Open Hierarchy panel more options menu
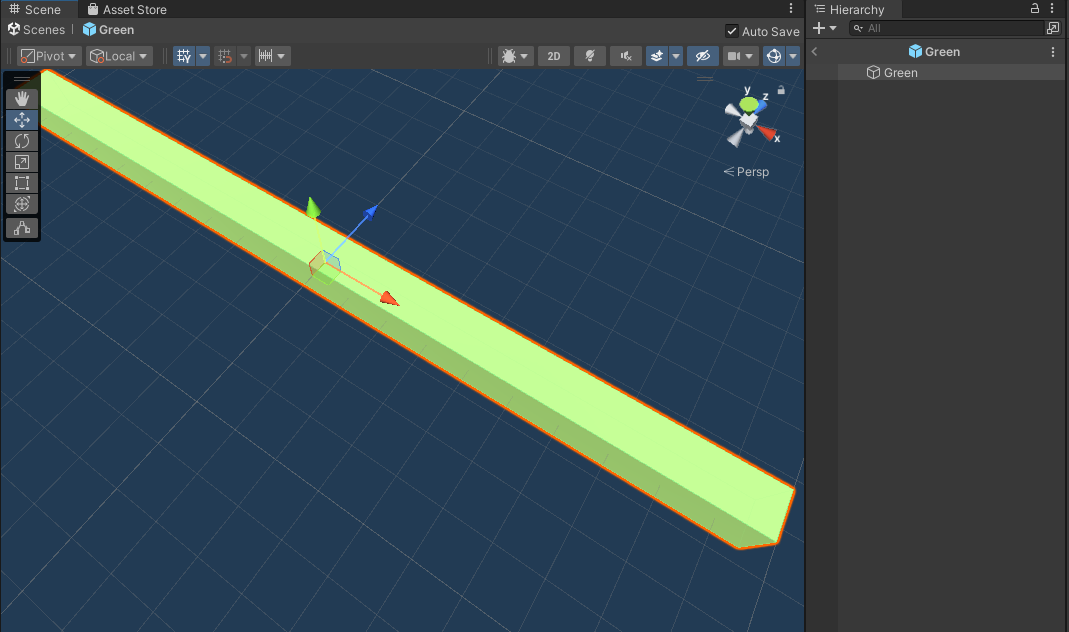The image size is (1069, 632). tap(1053, 8)
